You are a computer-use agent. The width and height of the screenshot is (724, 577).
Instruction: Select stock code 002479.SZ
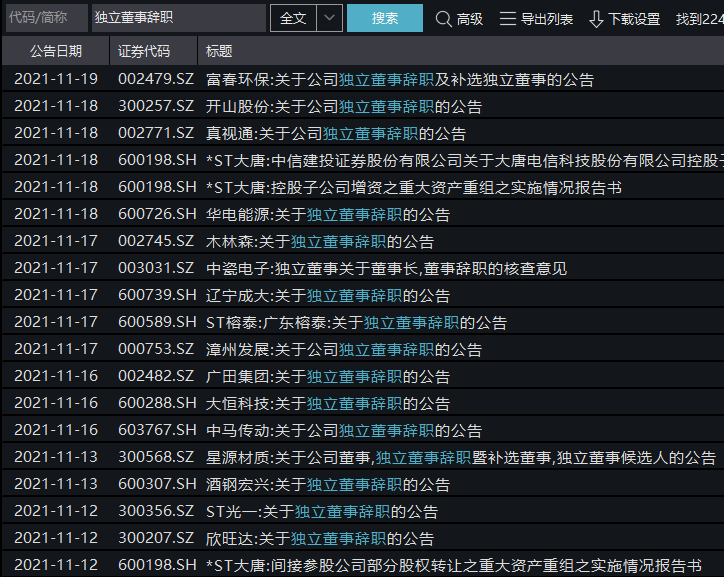(156, 79)
